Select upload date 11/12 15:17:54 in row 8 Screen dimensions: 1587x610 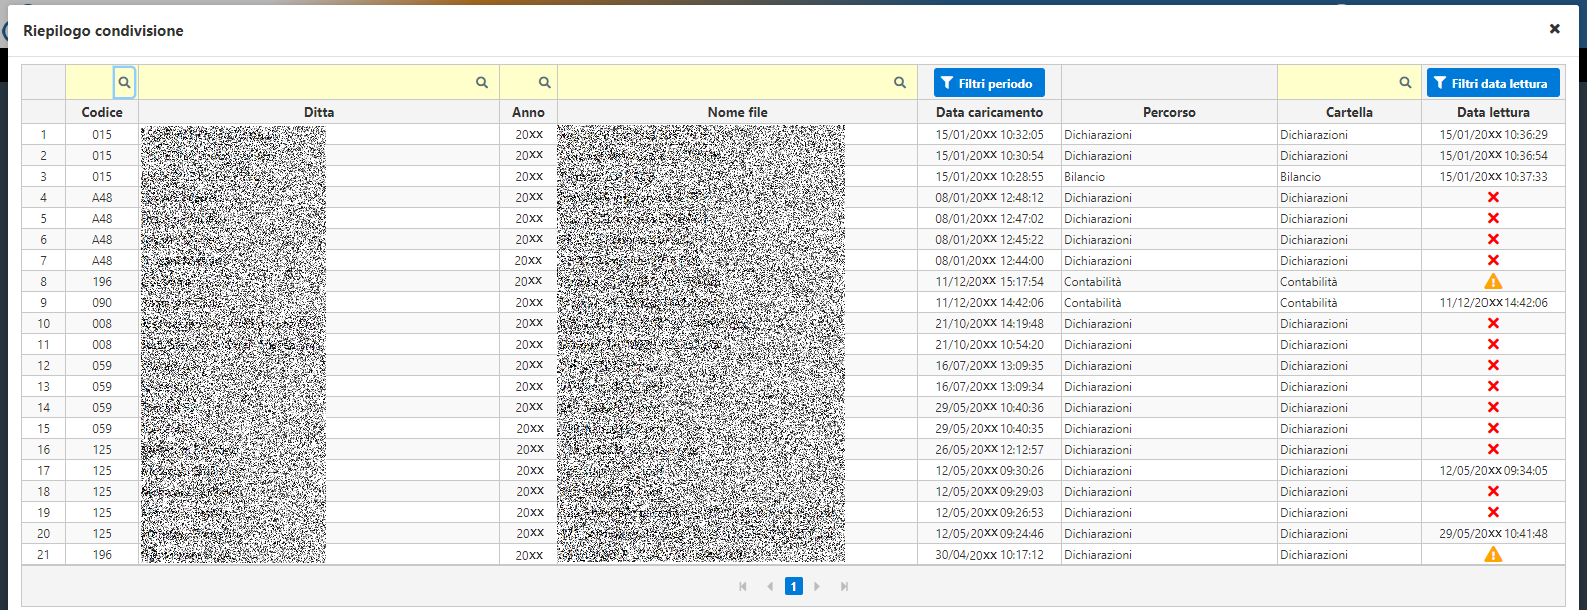(x=989, y=281)
